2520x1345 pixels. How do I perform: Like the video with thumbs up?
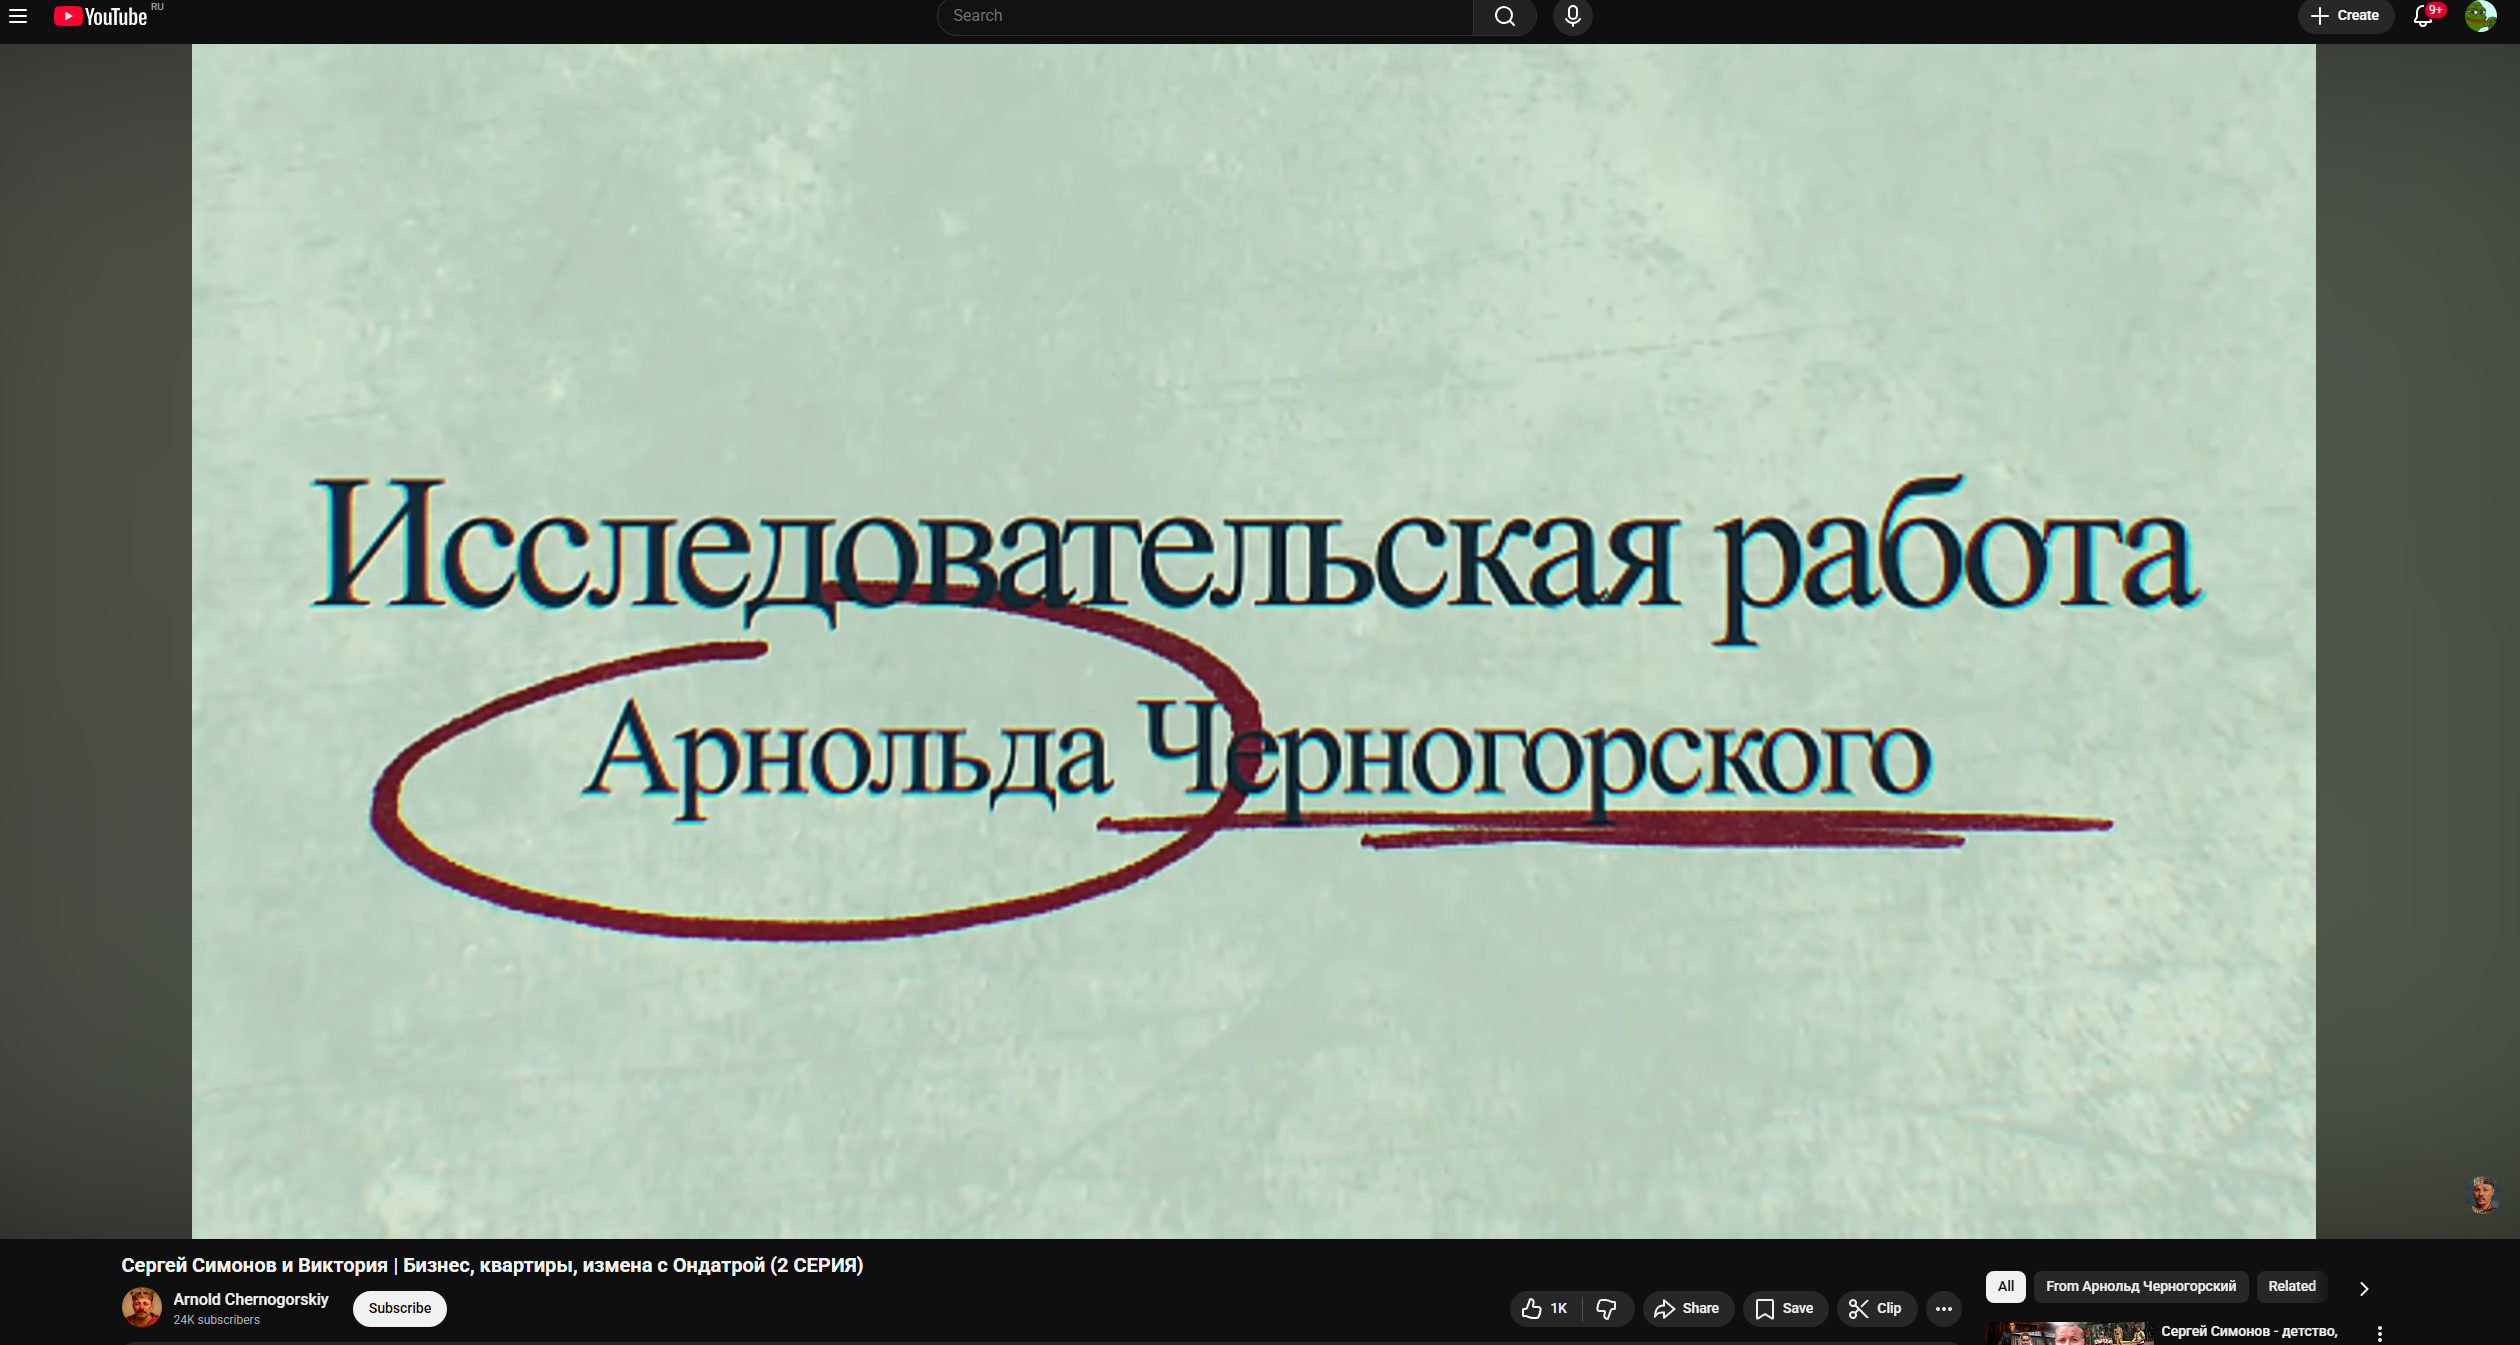(1545, 1308)
